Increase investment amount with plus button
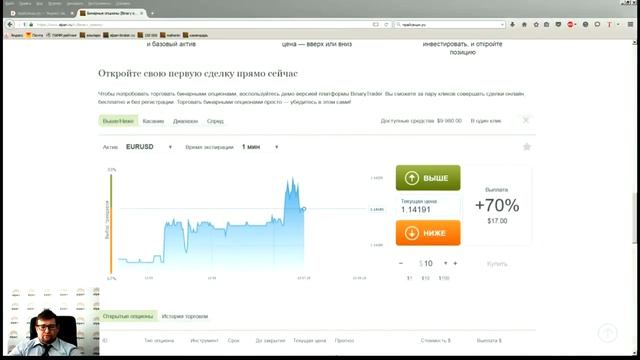 click(455, 263)
